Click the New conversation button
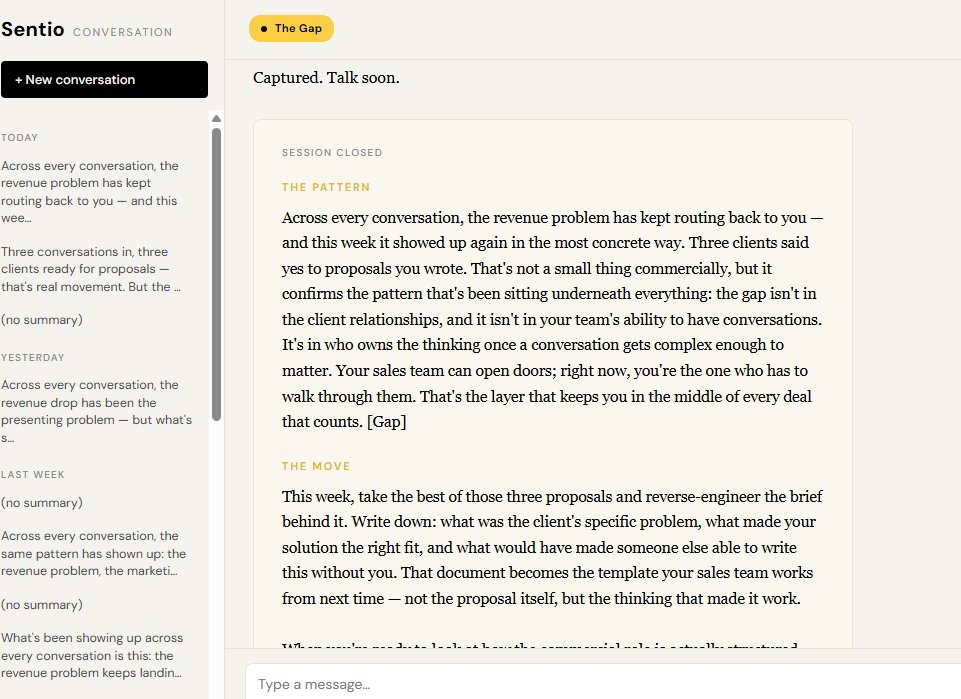Image resolution: width=961 pixels, height=699 pixels. point(104,80)
